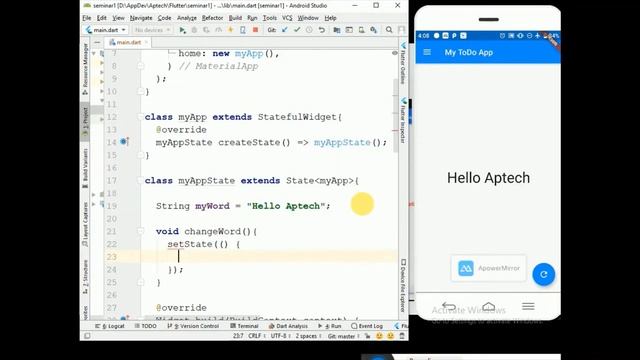Click the Git history clock icon
The height and width of the screenshot is (360, 640).
(309, 30)
